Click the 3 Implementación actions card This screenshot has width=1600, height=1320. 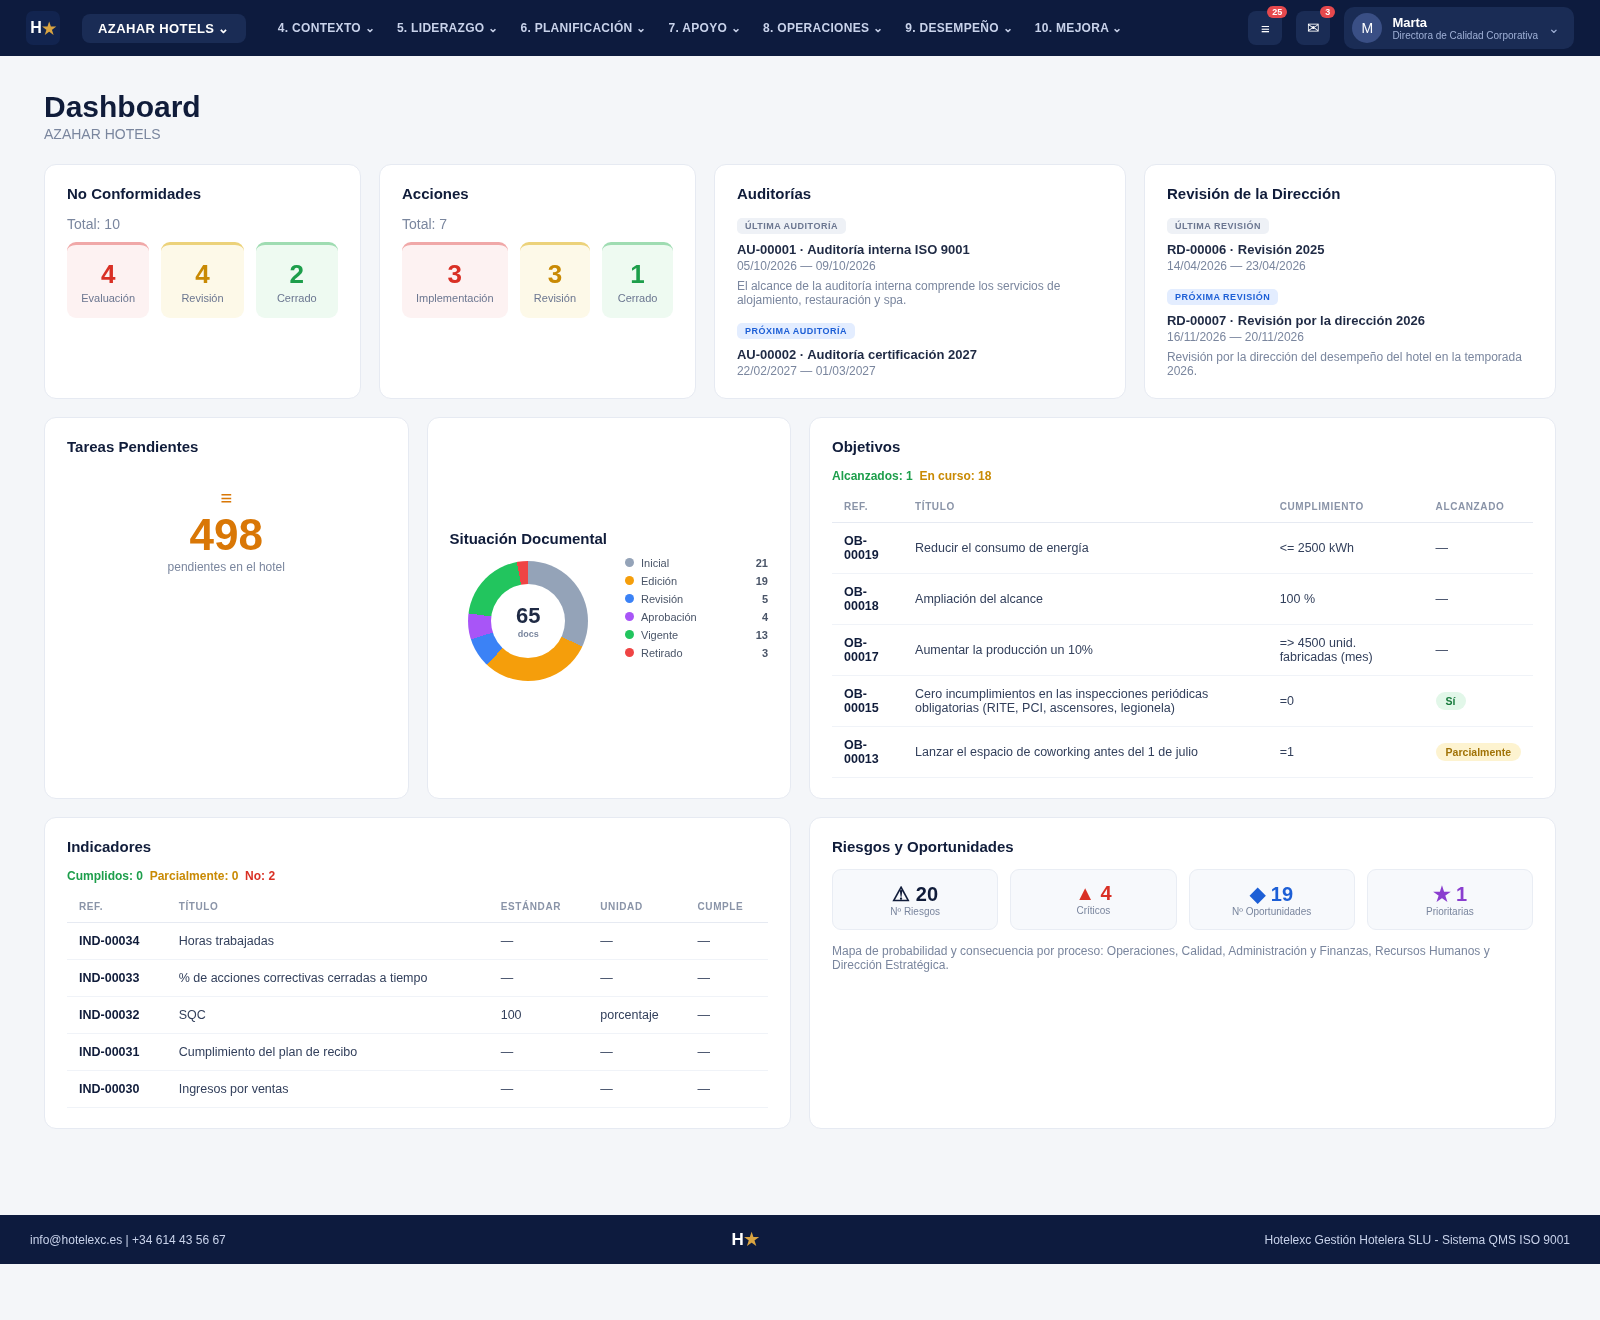(455, 280)
